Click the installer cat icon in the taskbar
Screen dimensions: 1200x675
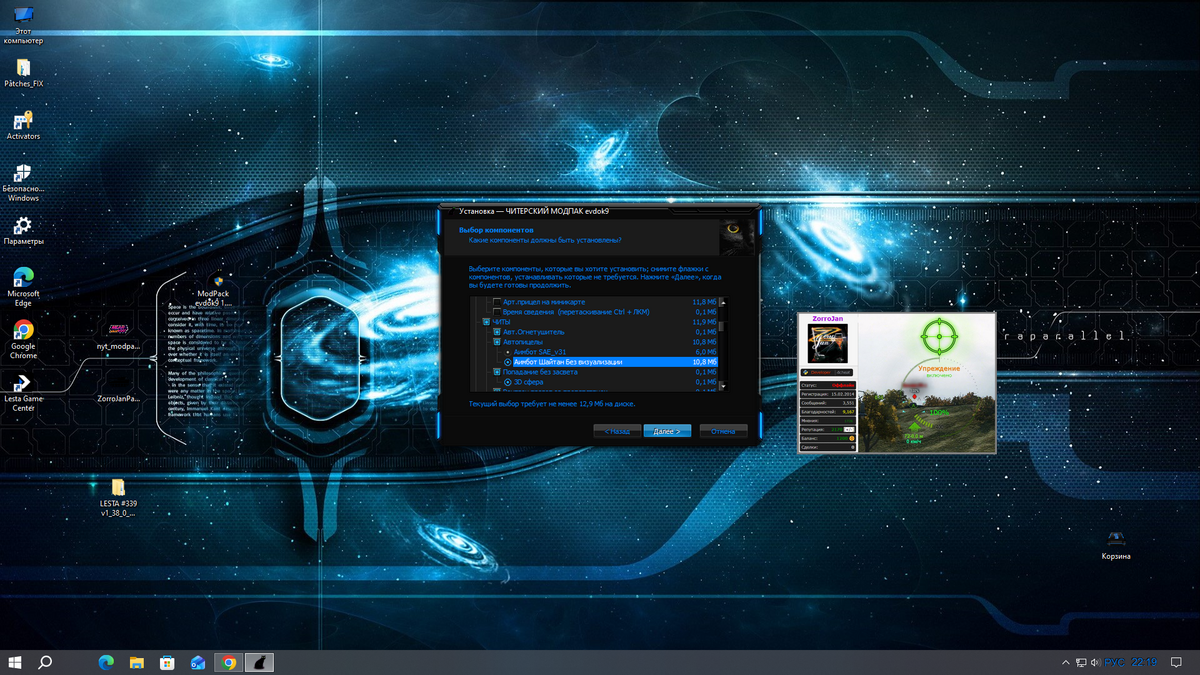tap(259, 662)
